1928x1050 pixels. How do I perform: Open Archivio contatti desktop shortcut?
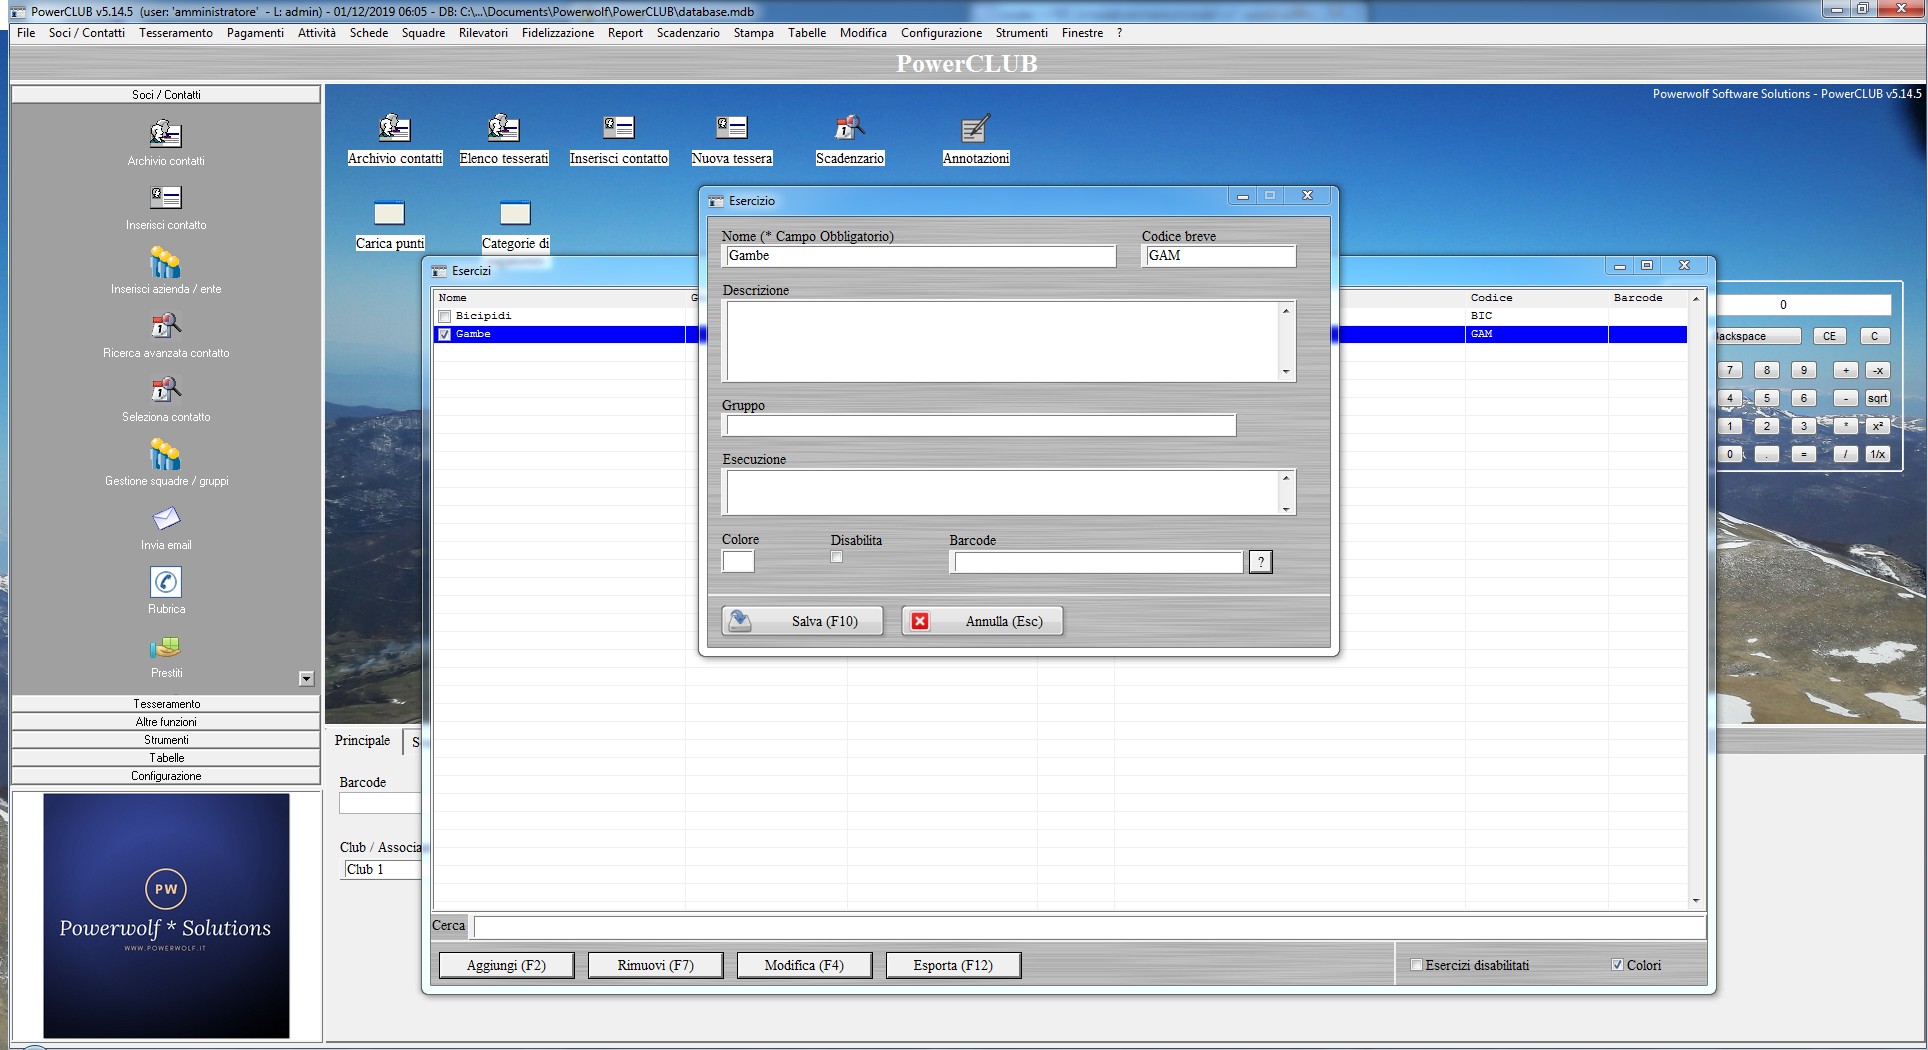[395, 140]
